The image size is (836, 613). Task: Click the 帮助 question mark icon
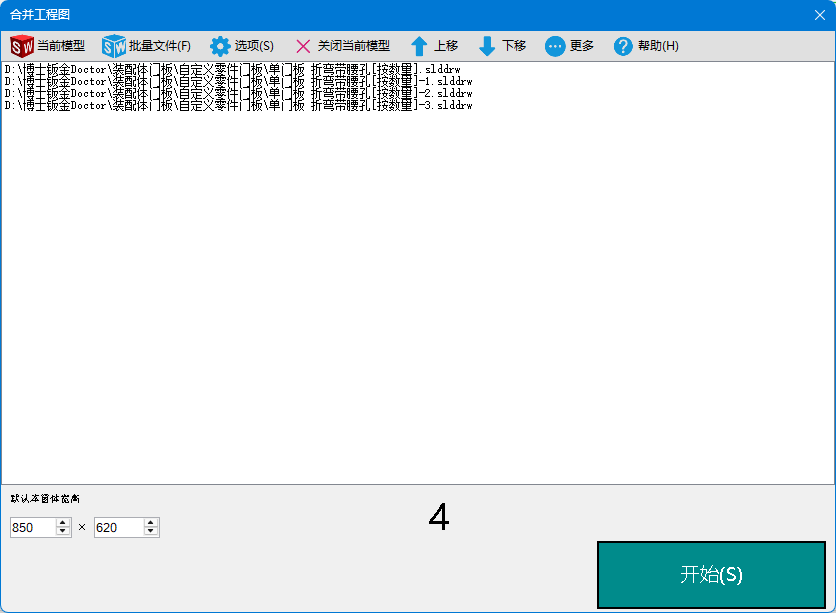click(x=623, y=46)
